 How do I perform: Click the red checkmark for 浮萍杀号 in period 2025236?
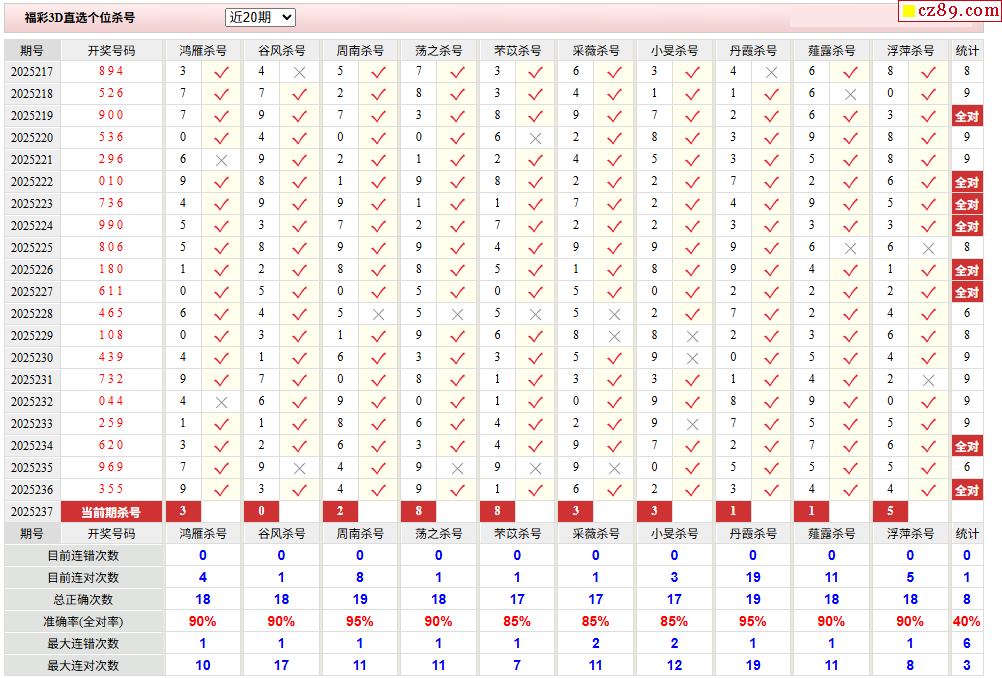point(929,491)
